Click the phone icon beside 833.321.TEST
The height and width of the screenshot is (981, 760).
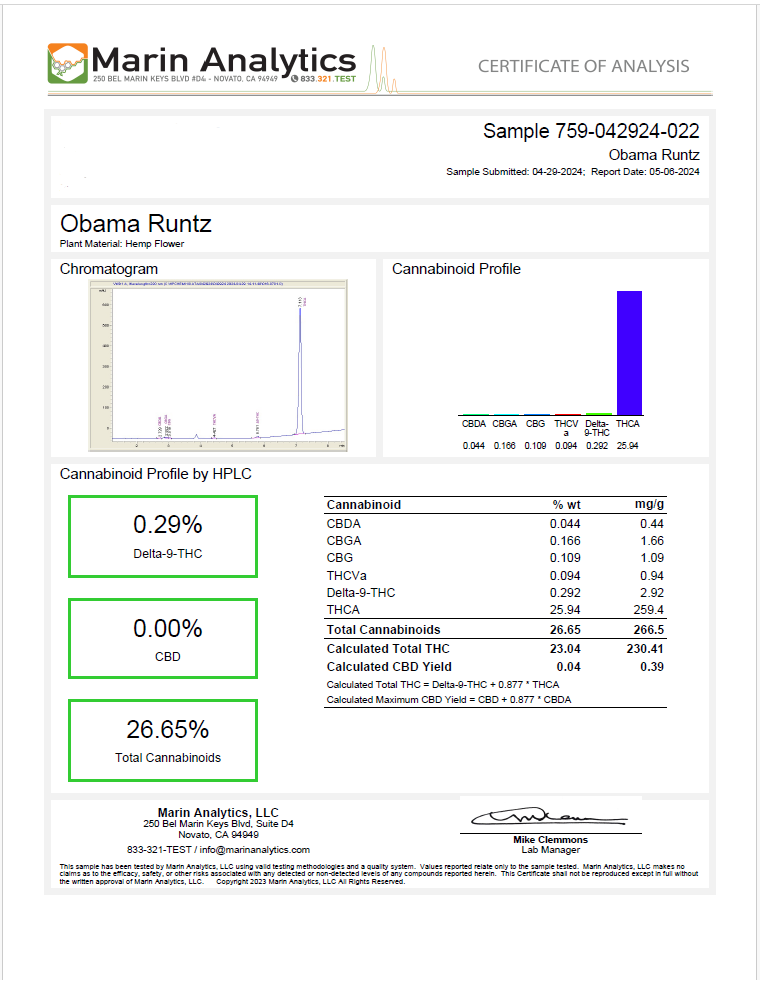click(295, 79)
